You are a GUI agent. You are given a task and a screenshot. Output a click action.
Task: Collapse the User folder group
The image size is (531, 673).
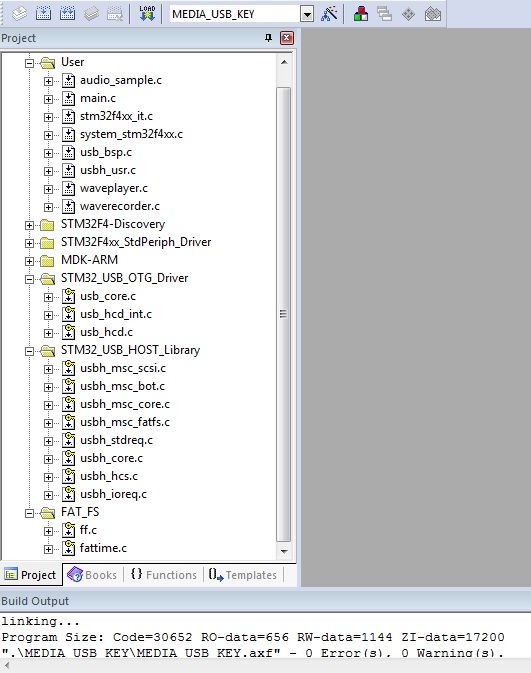(29, 63)
